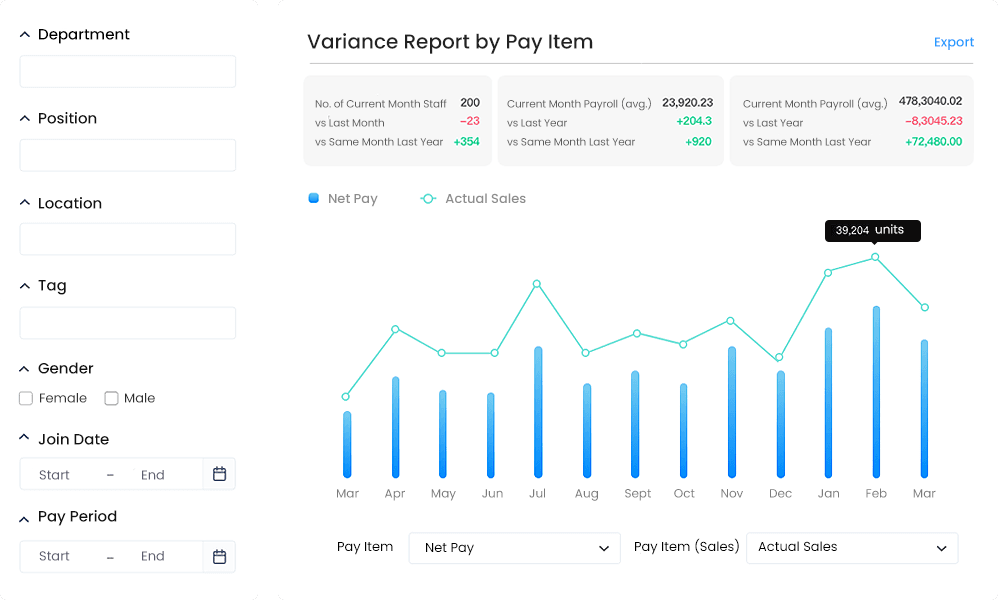Open the Pay Period calendar picker icon
998x600 pixels.
220,557
